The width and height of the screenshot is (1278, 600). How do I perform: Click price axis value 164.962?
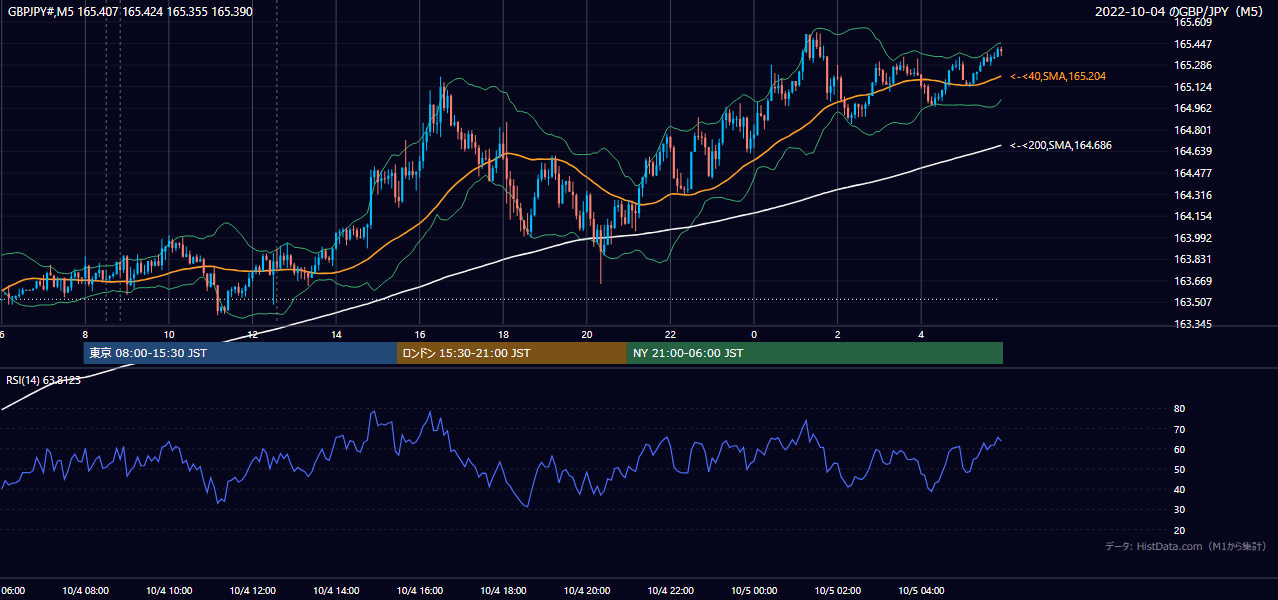pos(1193,108)
